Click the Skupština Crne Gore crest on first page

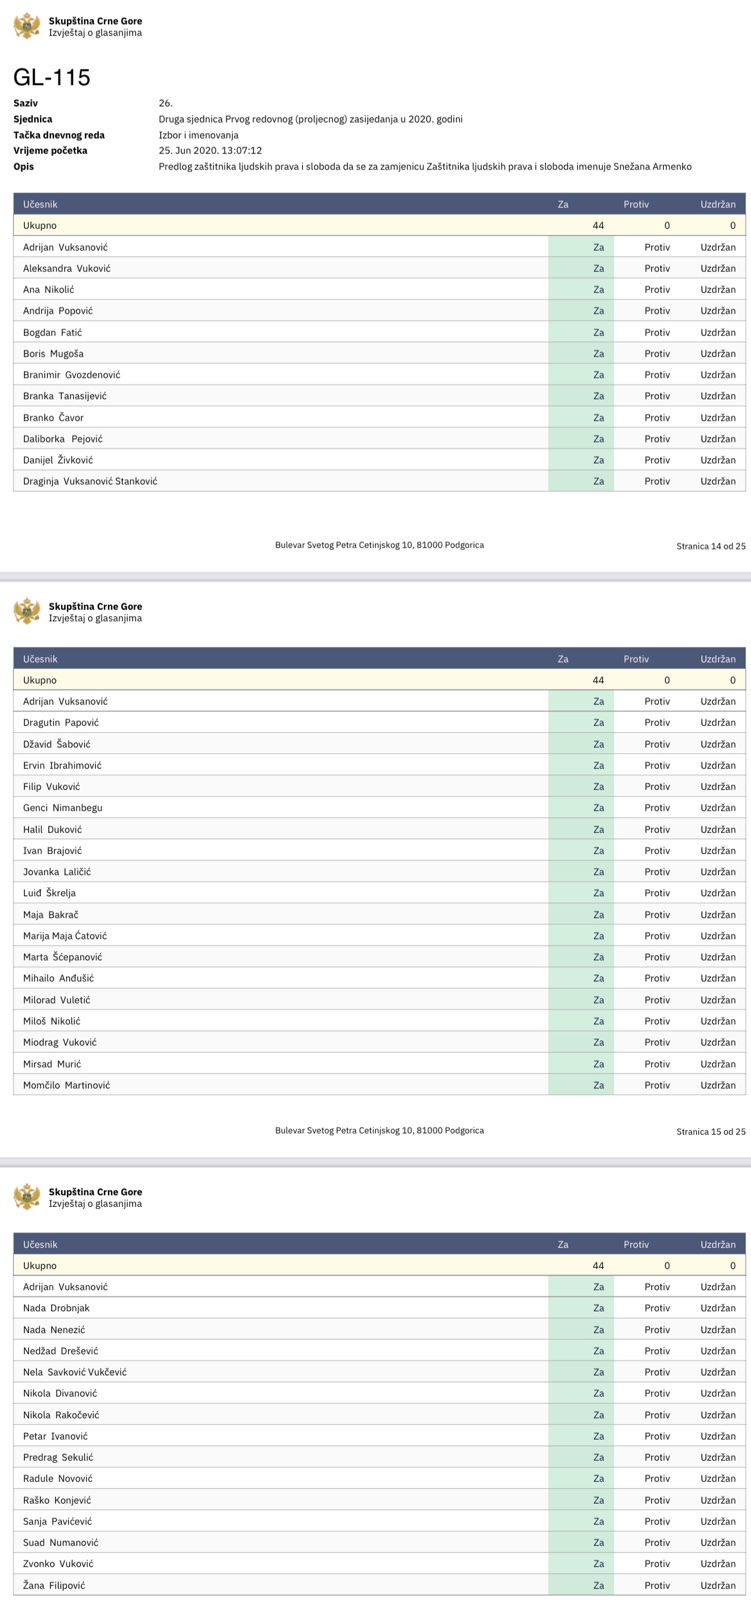27,26
